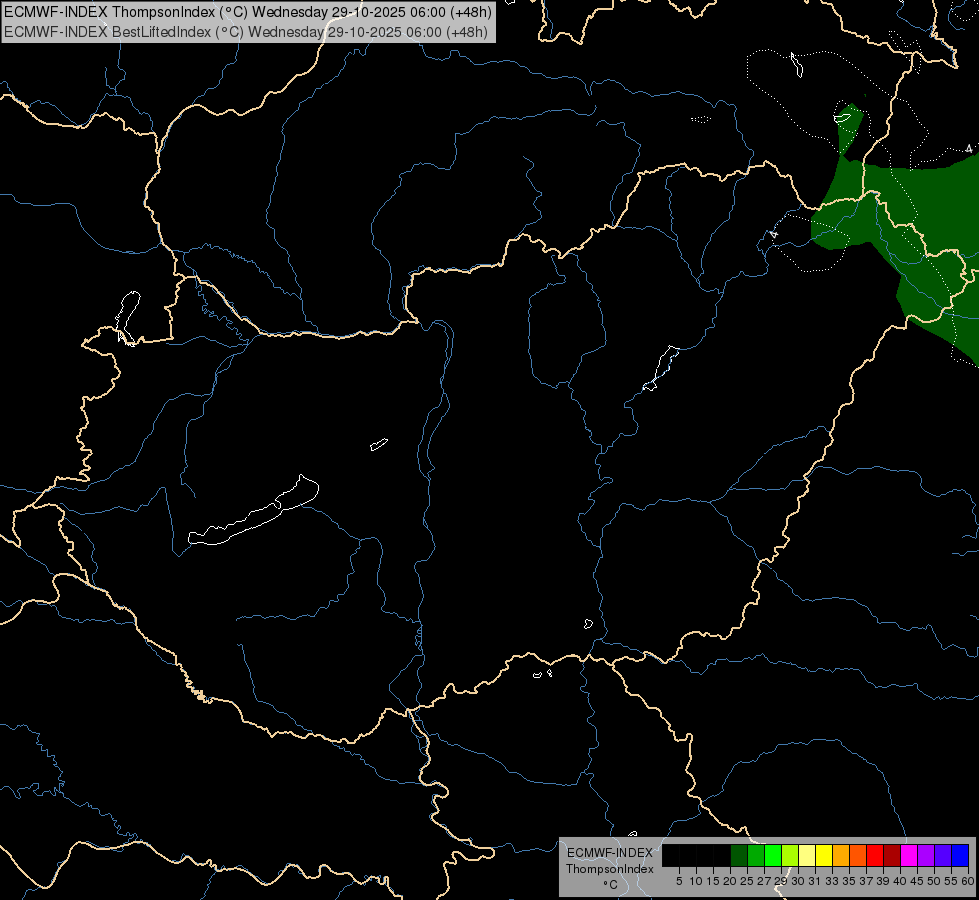Pick the violet 50–55 legend swatch
Viewport: 979px width, 900px height.
(x=943, y=855)
